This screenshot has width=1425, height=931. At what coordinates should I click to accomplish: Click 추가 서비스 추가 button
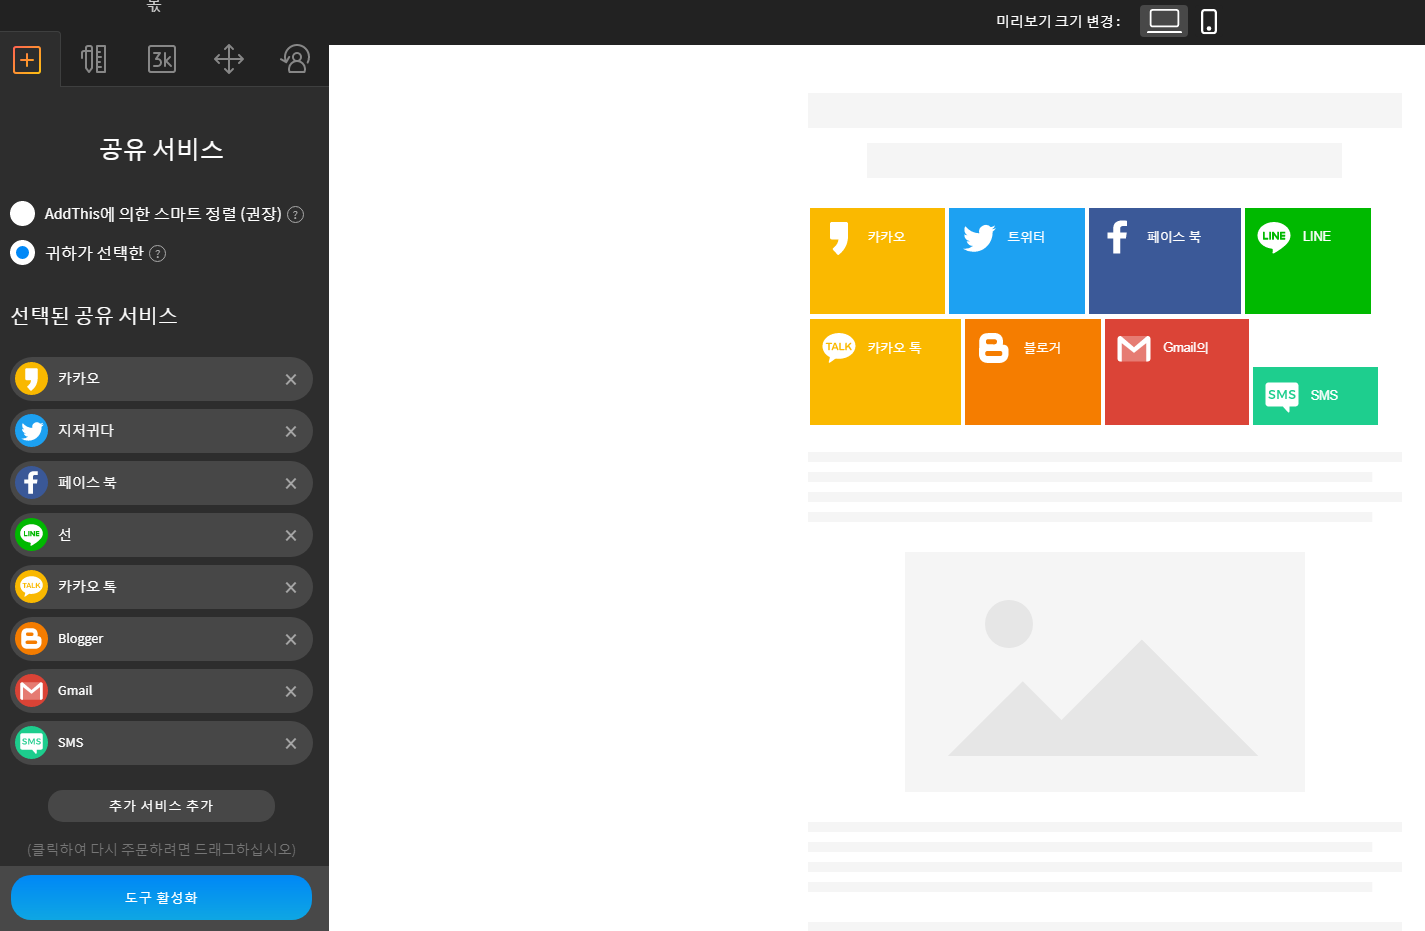pos(161,806)
